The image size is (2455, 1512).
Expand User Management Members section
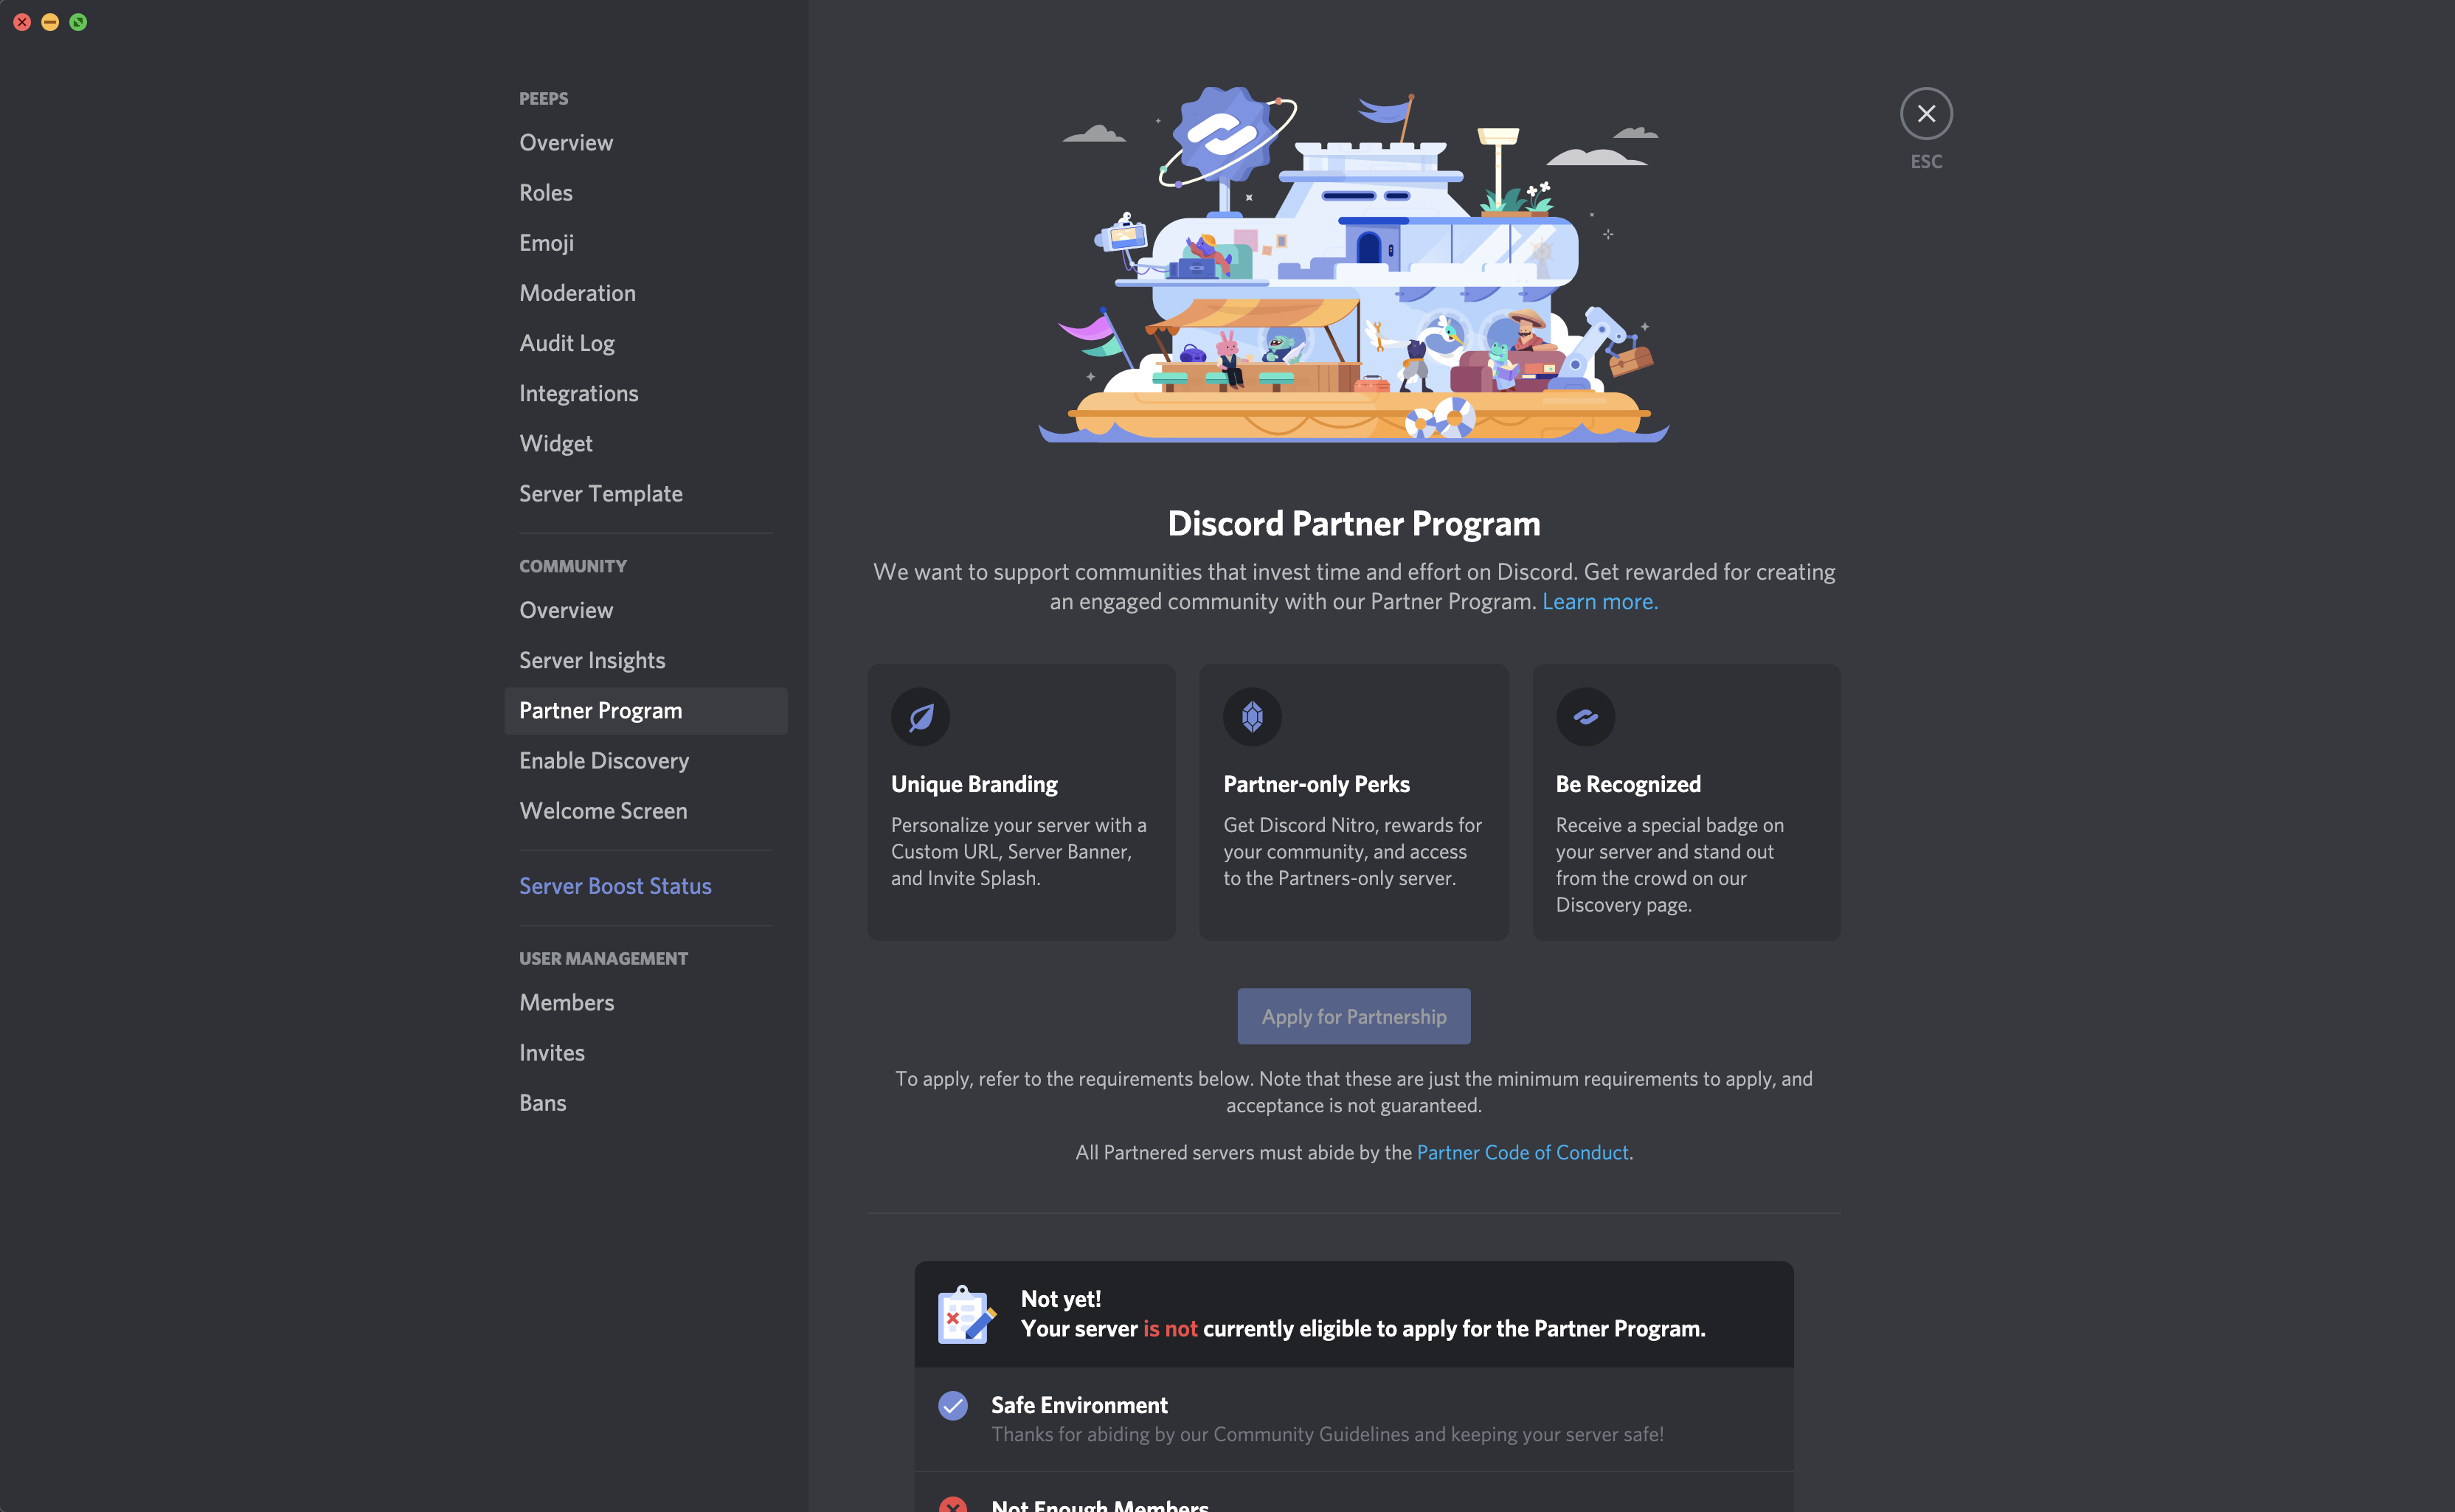coord(567,1002)
